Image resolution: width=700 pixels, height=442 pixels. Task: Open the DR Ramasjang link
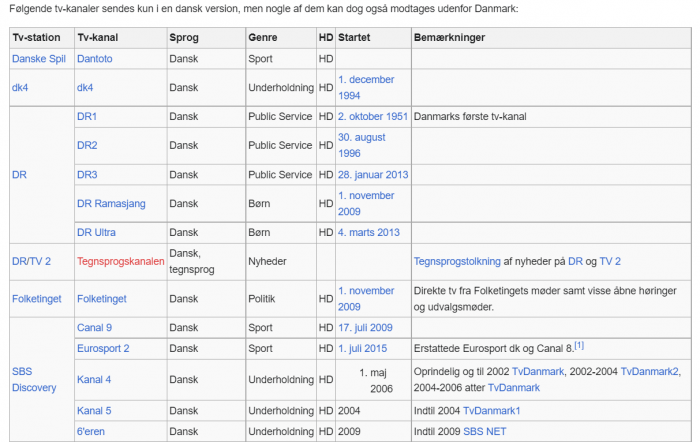pos(111,204)
